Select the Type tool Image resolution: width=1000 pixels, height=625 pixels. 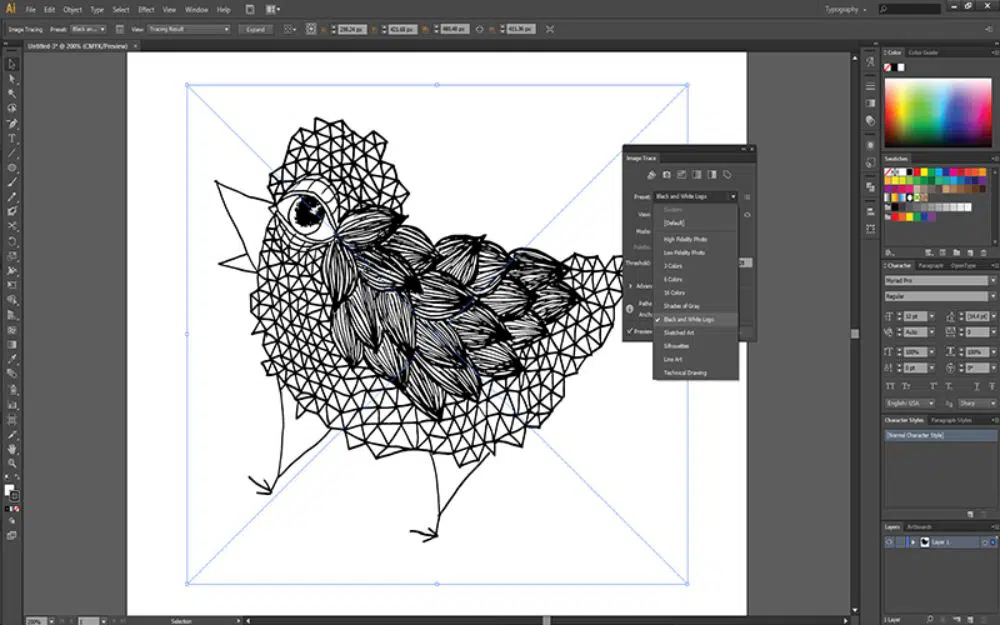pyautogui.click(x=12, y=138)
